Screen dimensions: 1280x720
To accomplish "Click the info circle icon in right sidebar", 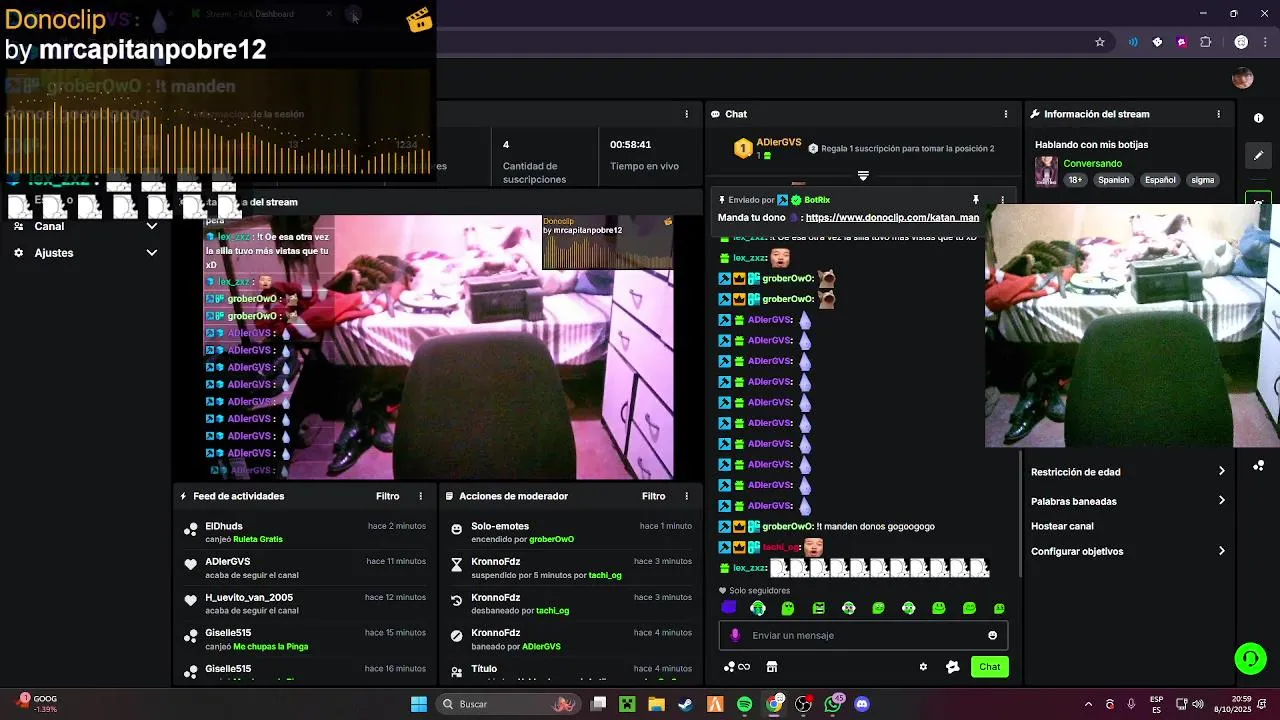I will click(1258, 118).
